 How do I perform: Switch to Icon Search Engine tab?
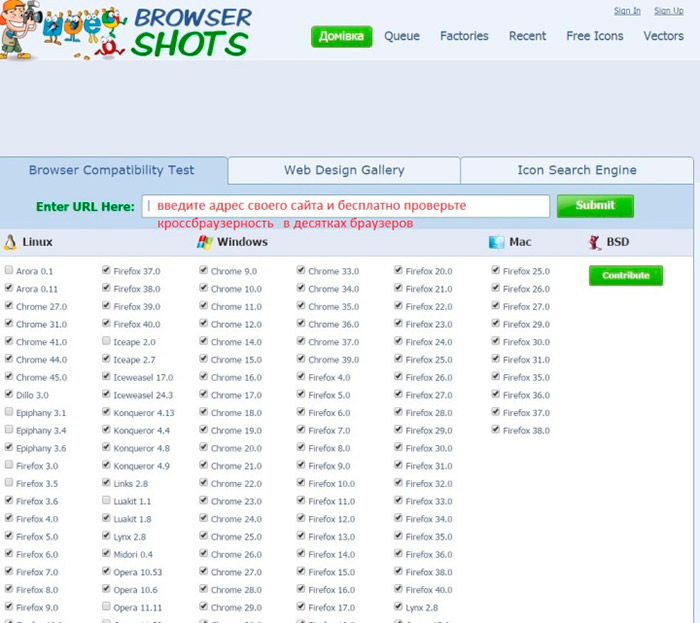coord(577,170)
